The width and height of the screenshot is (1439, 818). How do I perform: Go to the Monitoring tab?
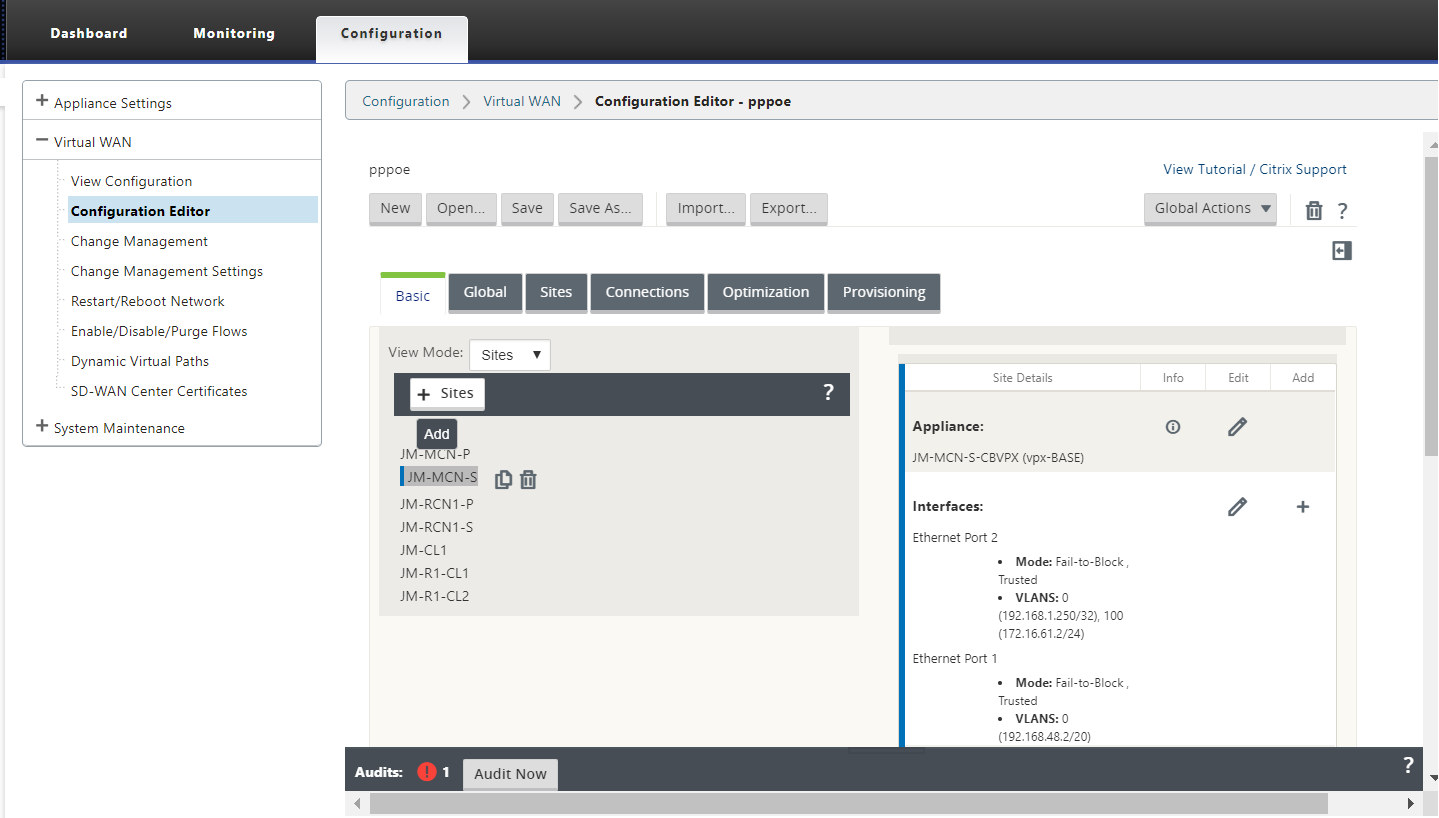point(234,33)
